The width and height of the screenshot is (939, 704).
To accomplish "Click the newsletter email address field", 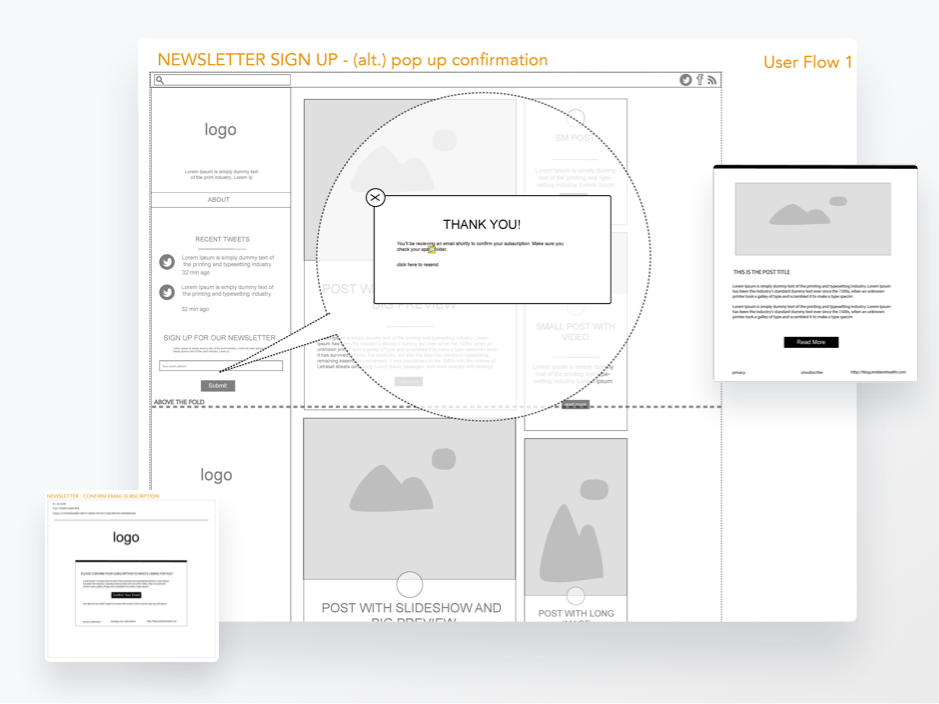I will tap(221, 366).
